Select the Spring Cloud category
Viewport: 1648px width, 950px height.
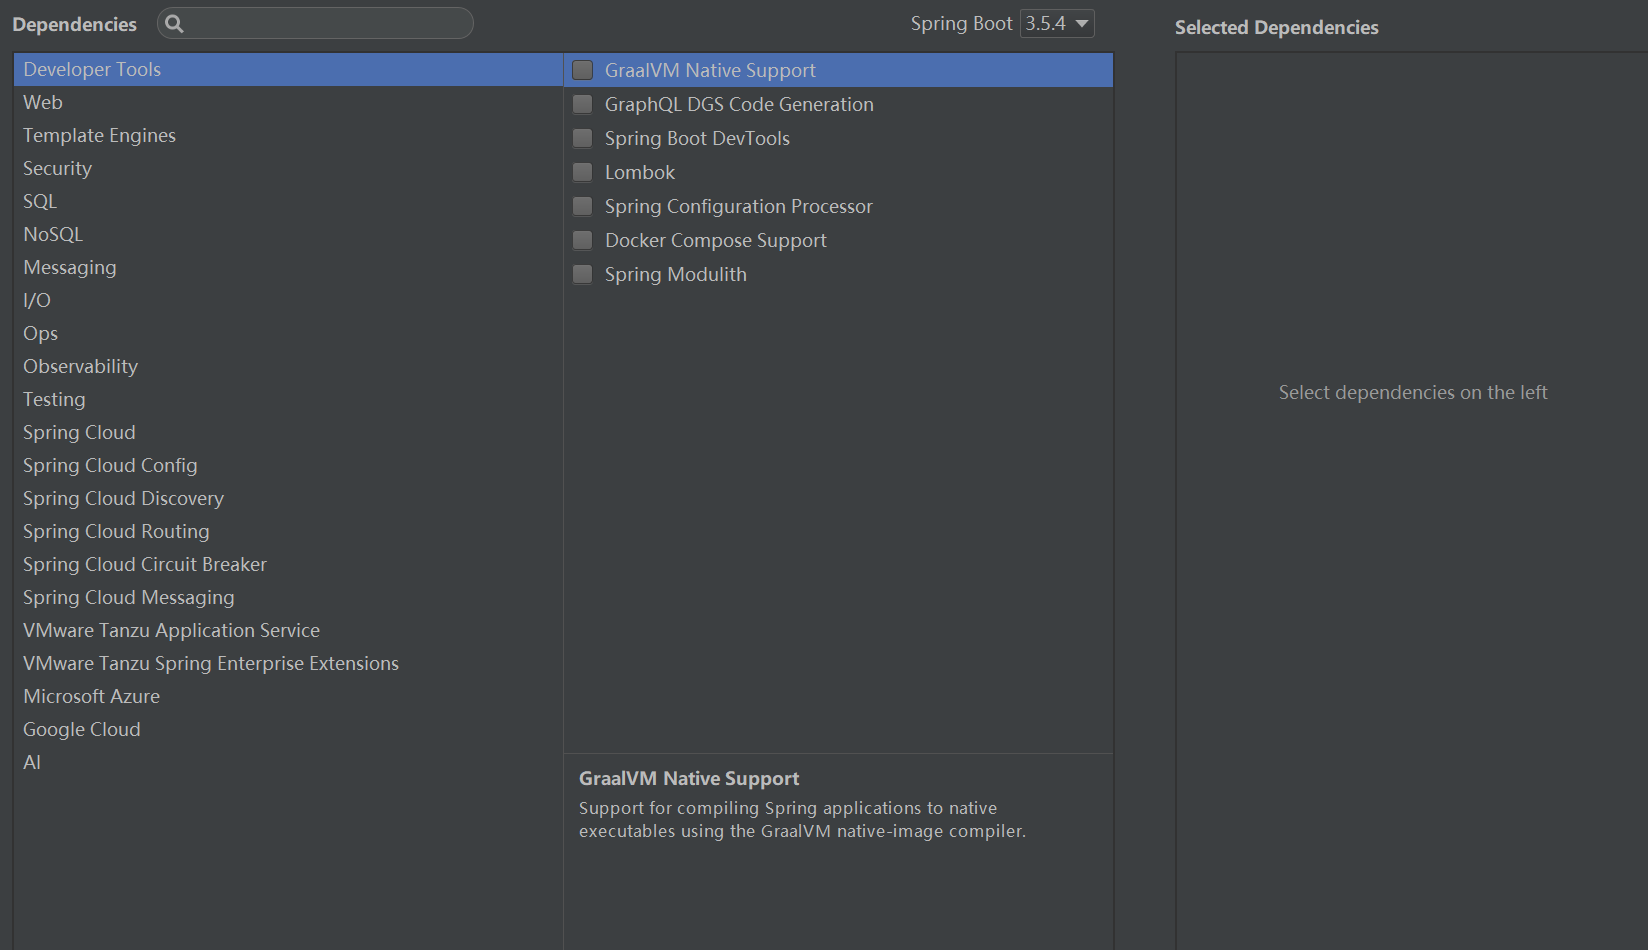coord(288,432)
